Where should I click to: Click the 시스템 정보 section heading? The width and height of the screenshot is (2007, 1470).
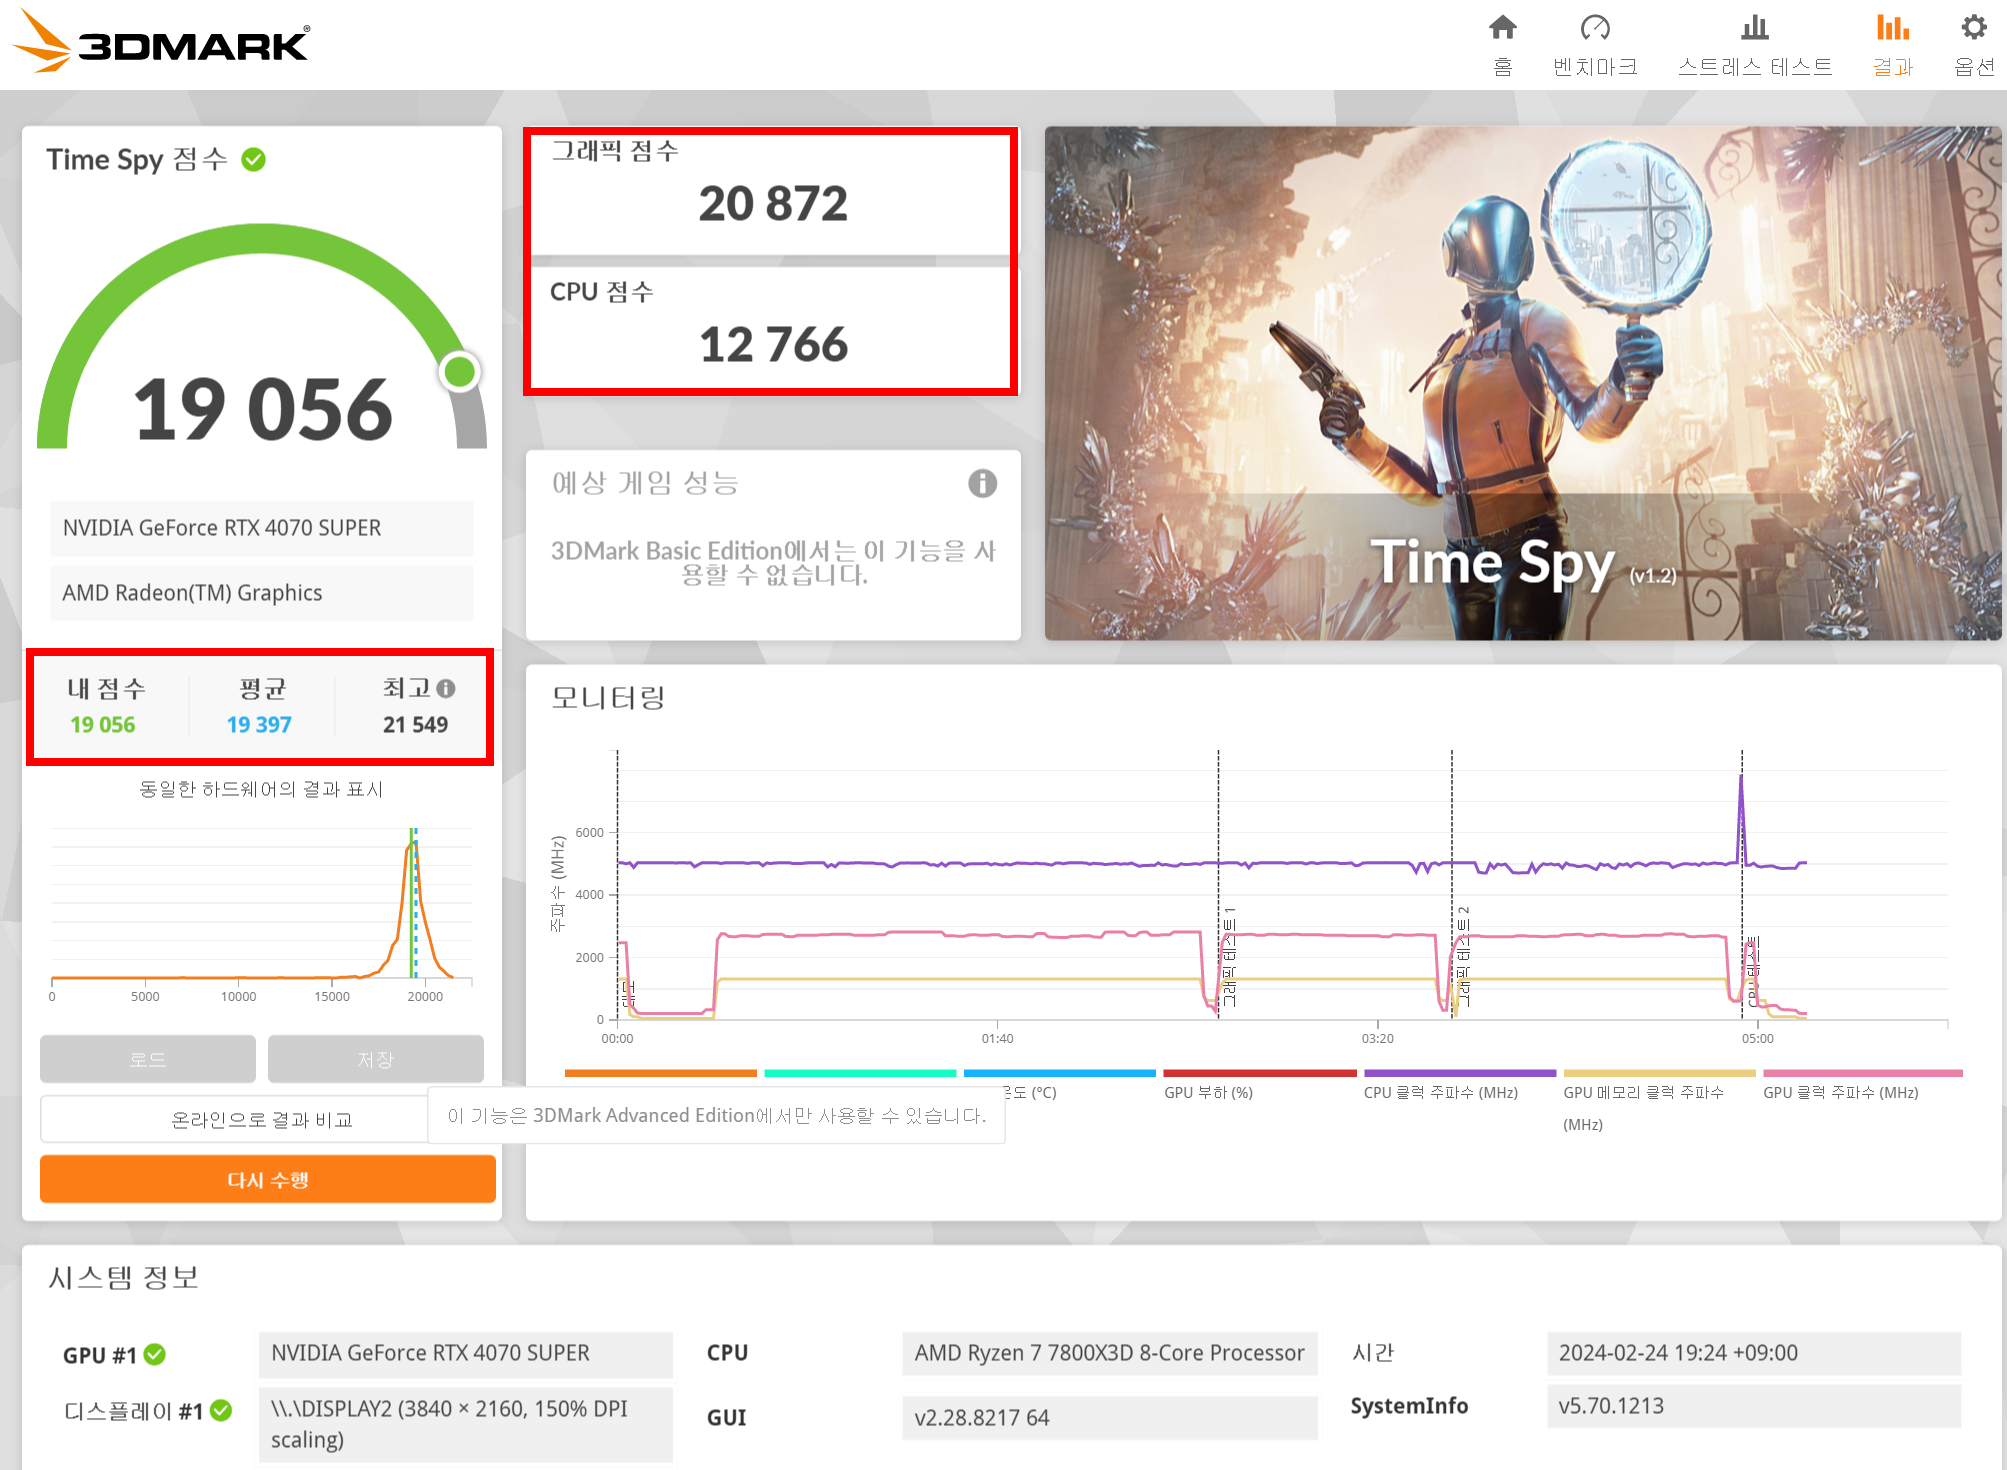click(x=124, y=1278)
